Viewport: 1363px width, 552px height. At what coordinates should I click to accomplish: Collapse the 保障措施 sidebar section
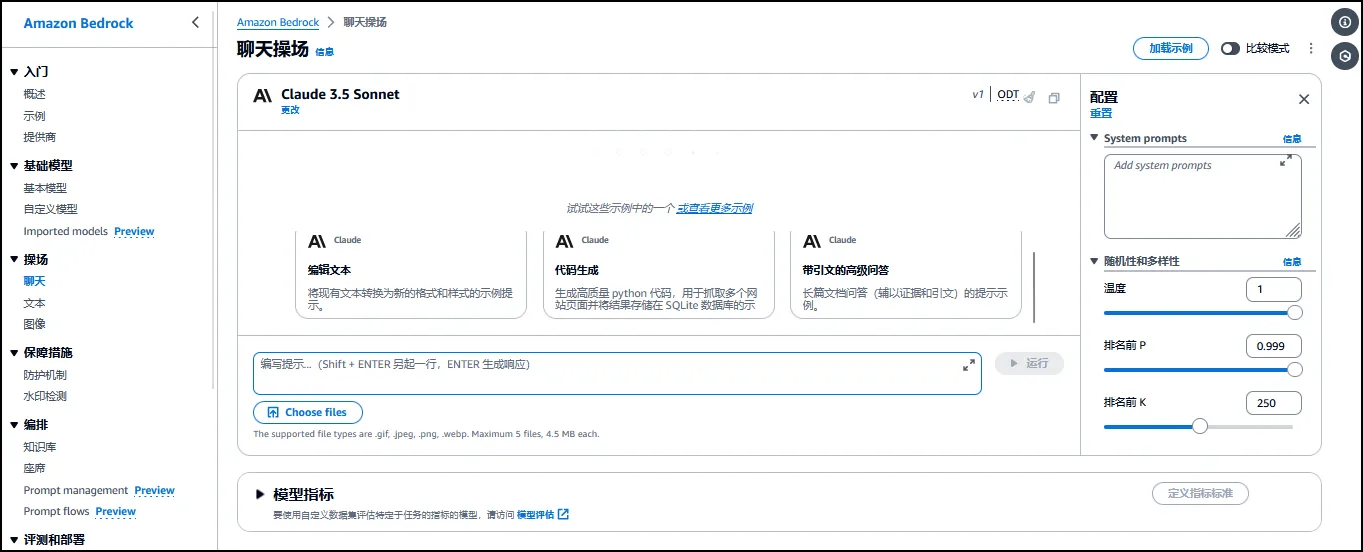click(x=14, y=353)
